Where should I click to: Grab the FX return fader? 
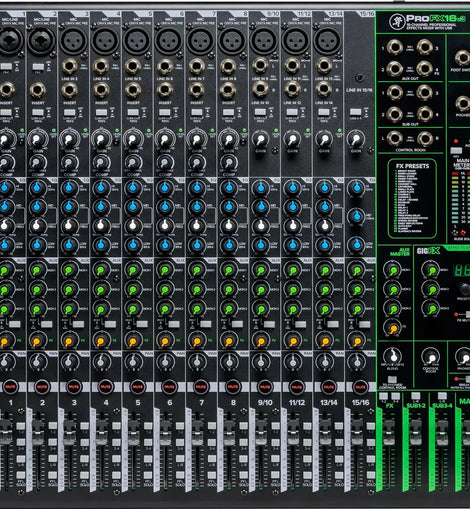click(389, 432)
